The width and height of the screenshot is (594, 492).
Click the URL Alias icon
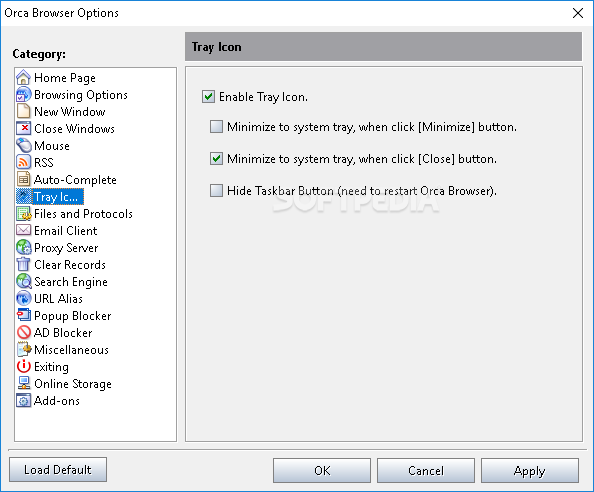point(23,298)
